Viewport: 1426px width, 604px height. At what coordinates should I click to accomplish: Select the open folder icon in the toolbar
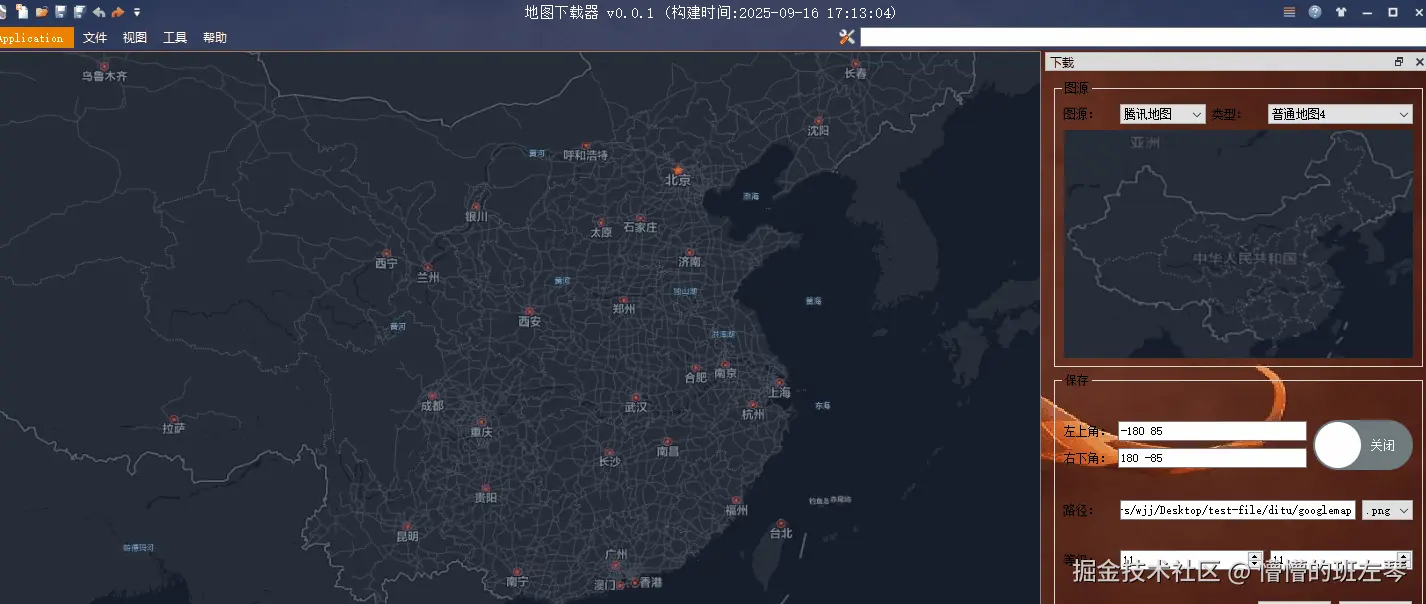point(42,11)
